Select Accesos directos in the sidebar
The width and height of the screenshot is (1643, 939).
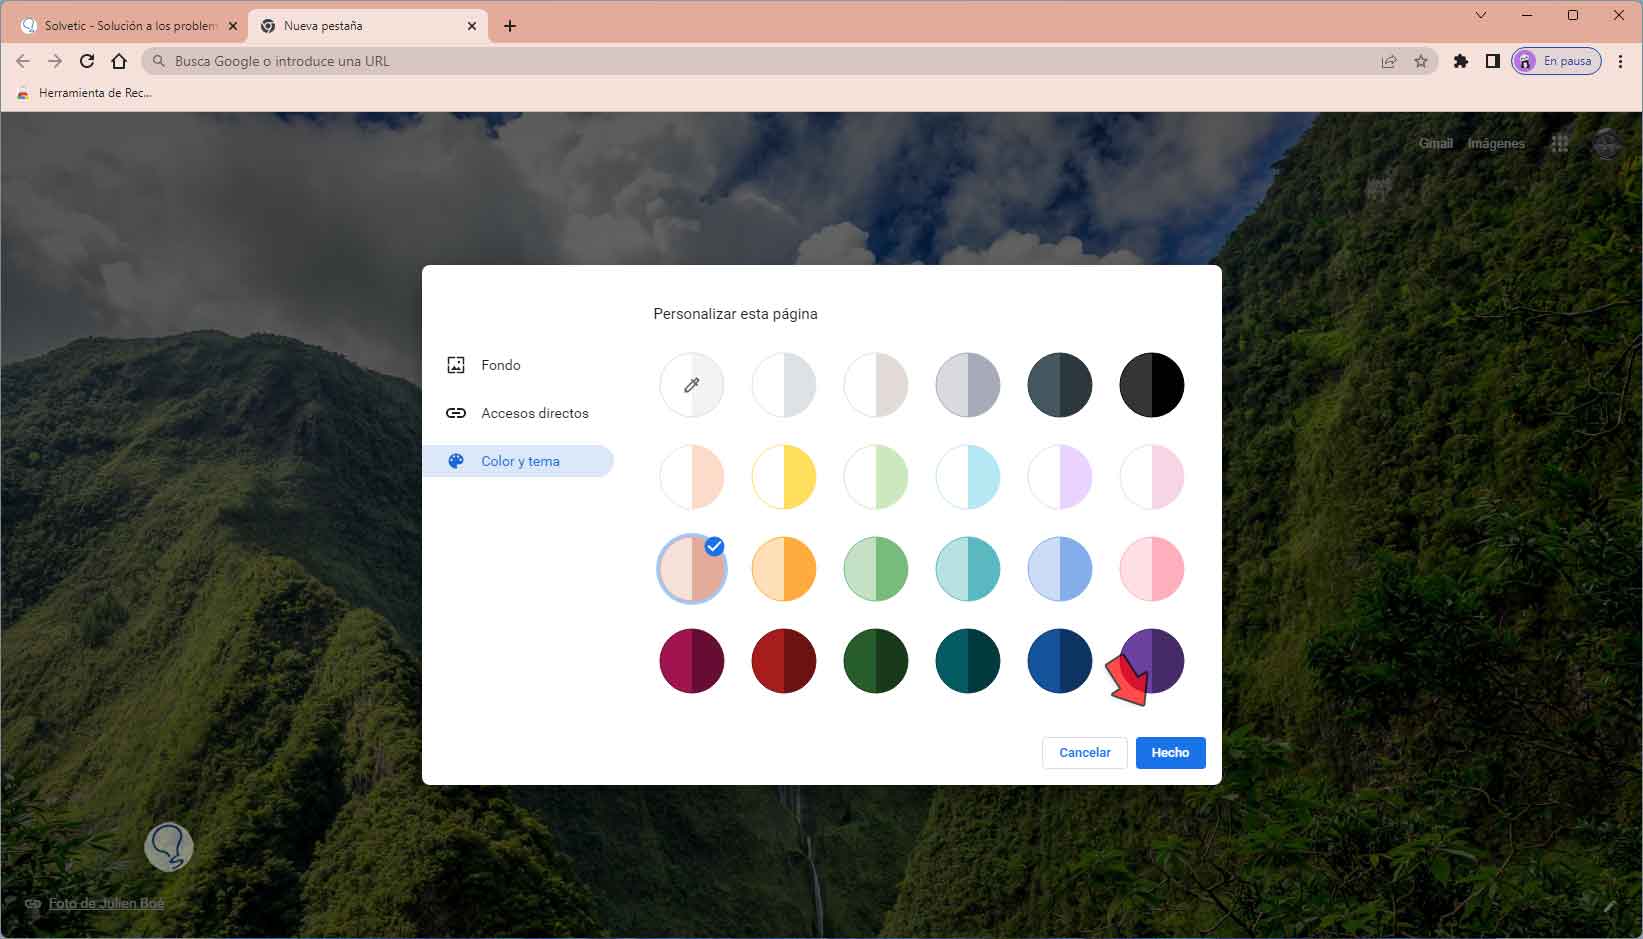(518, 413)
